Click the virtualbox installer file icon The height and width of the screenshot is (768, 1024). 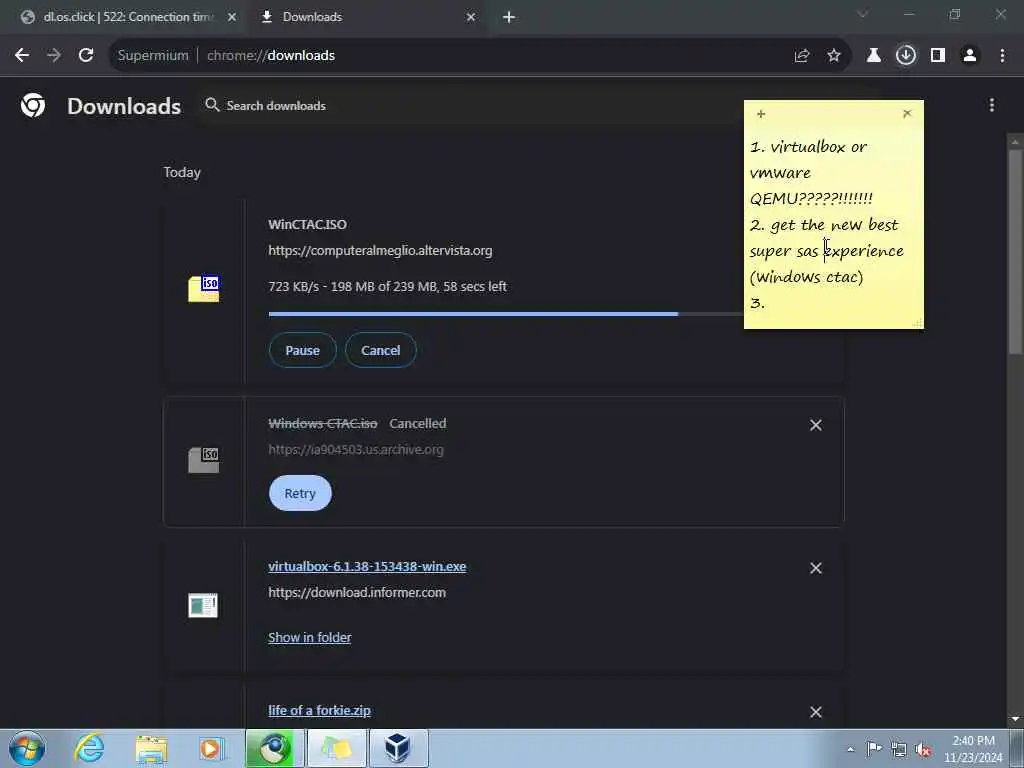pos(203,605)
